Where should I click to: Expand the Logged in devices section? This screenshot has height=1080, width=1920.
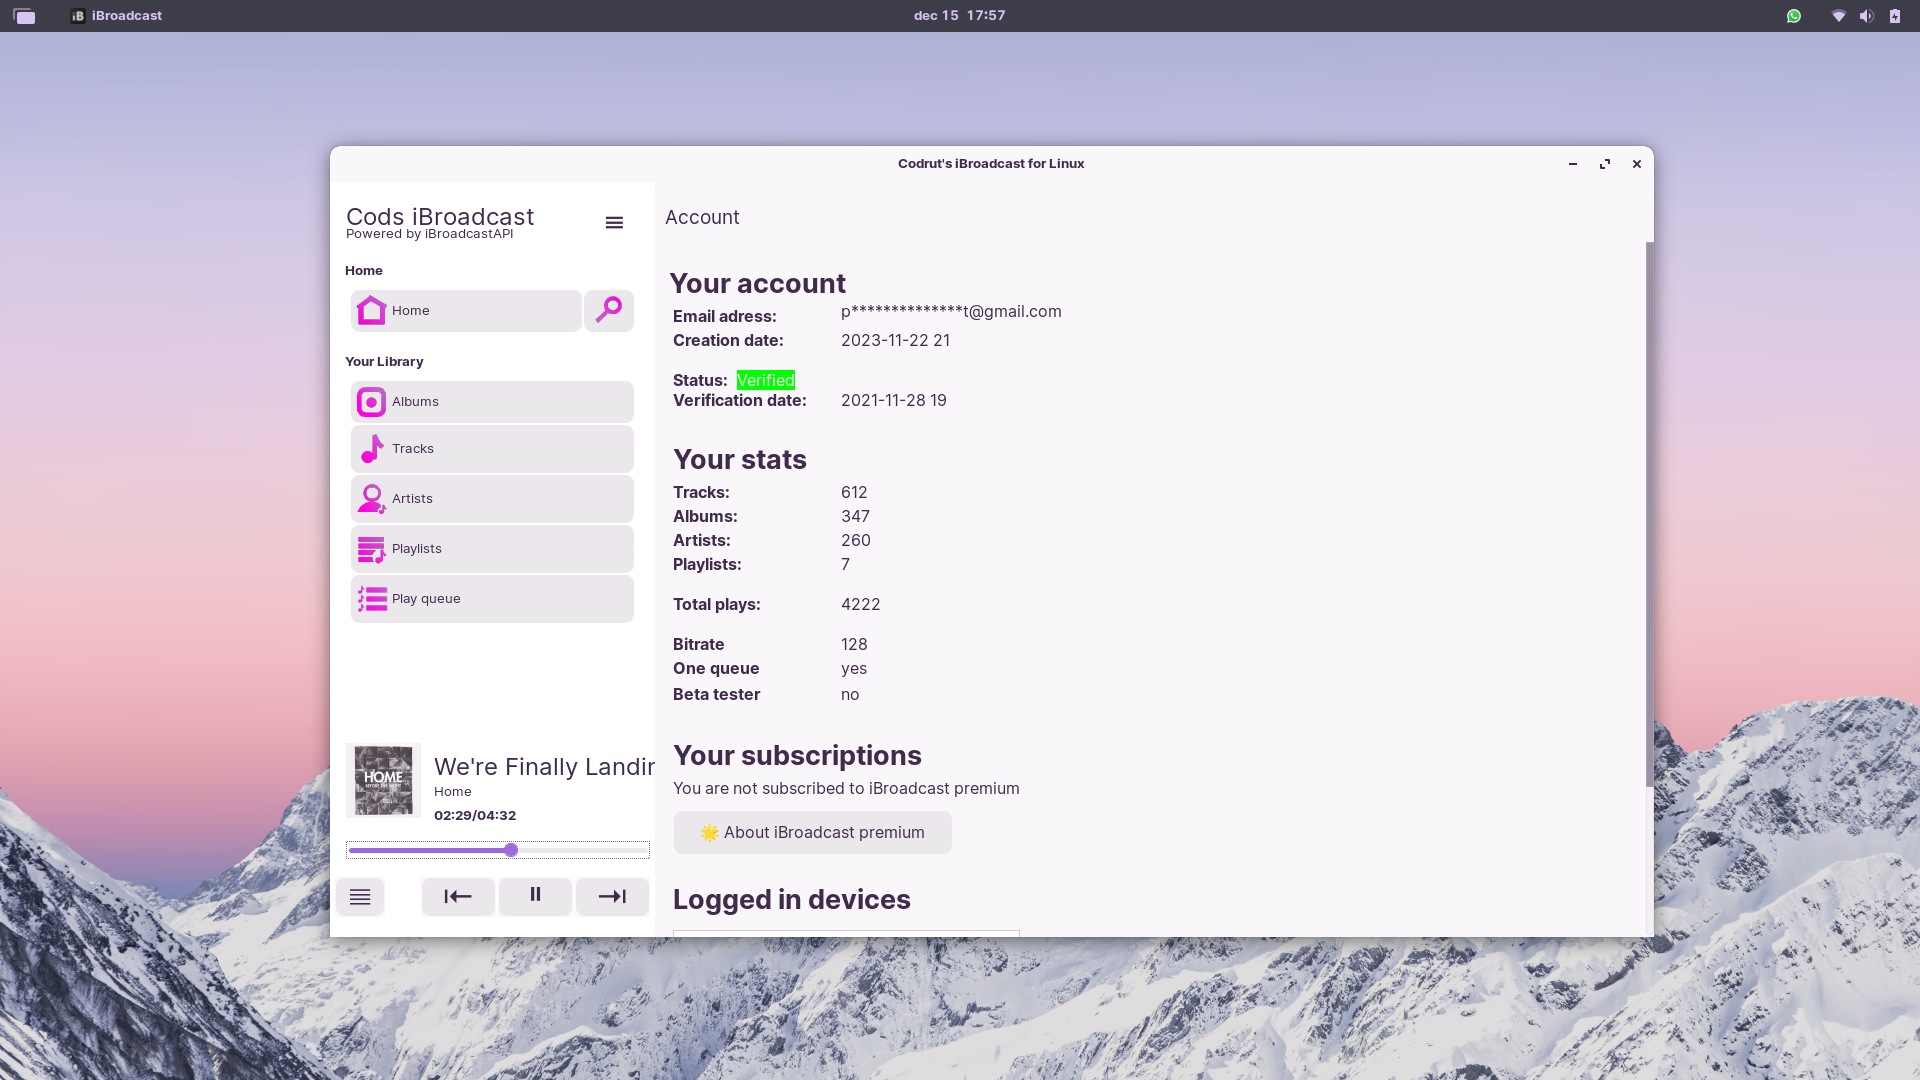(791, 898)
